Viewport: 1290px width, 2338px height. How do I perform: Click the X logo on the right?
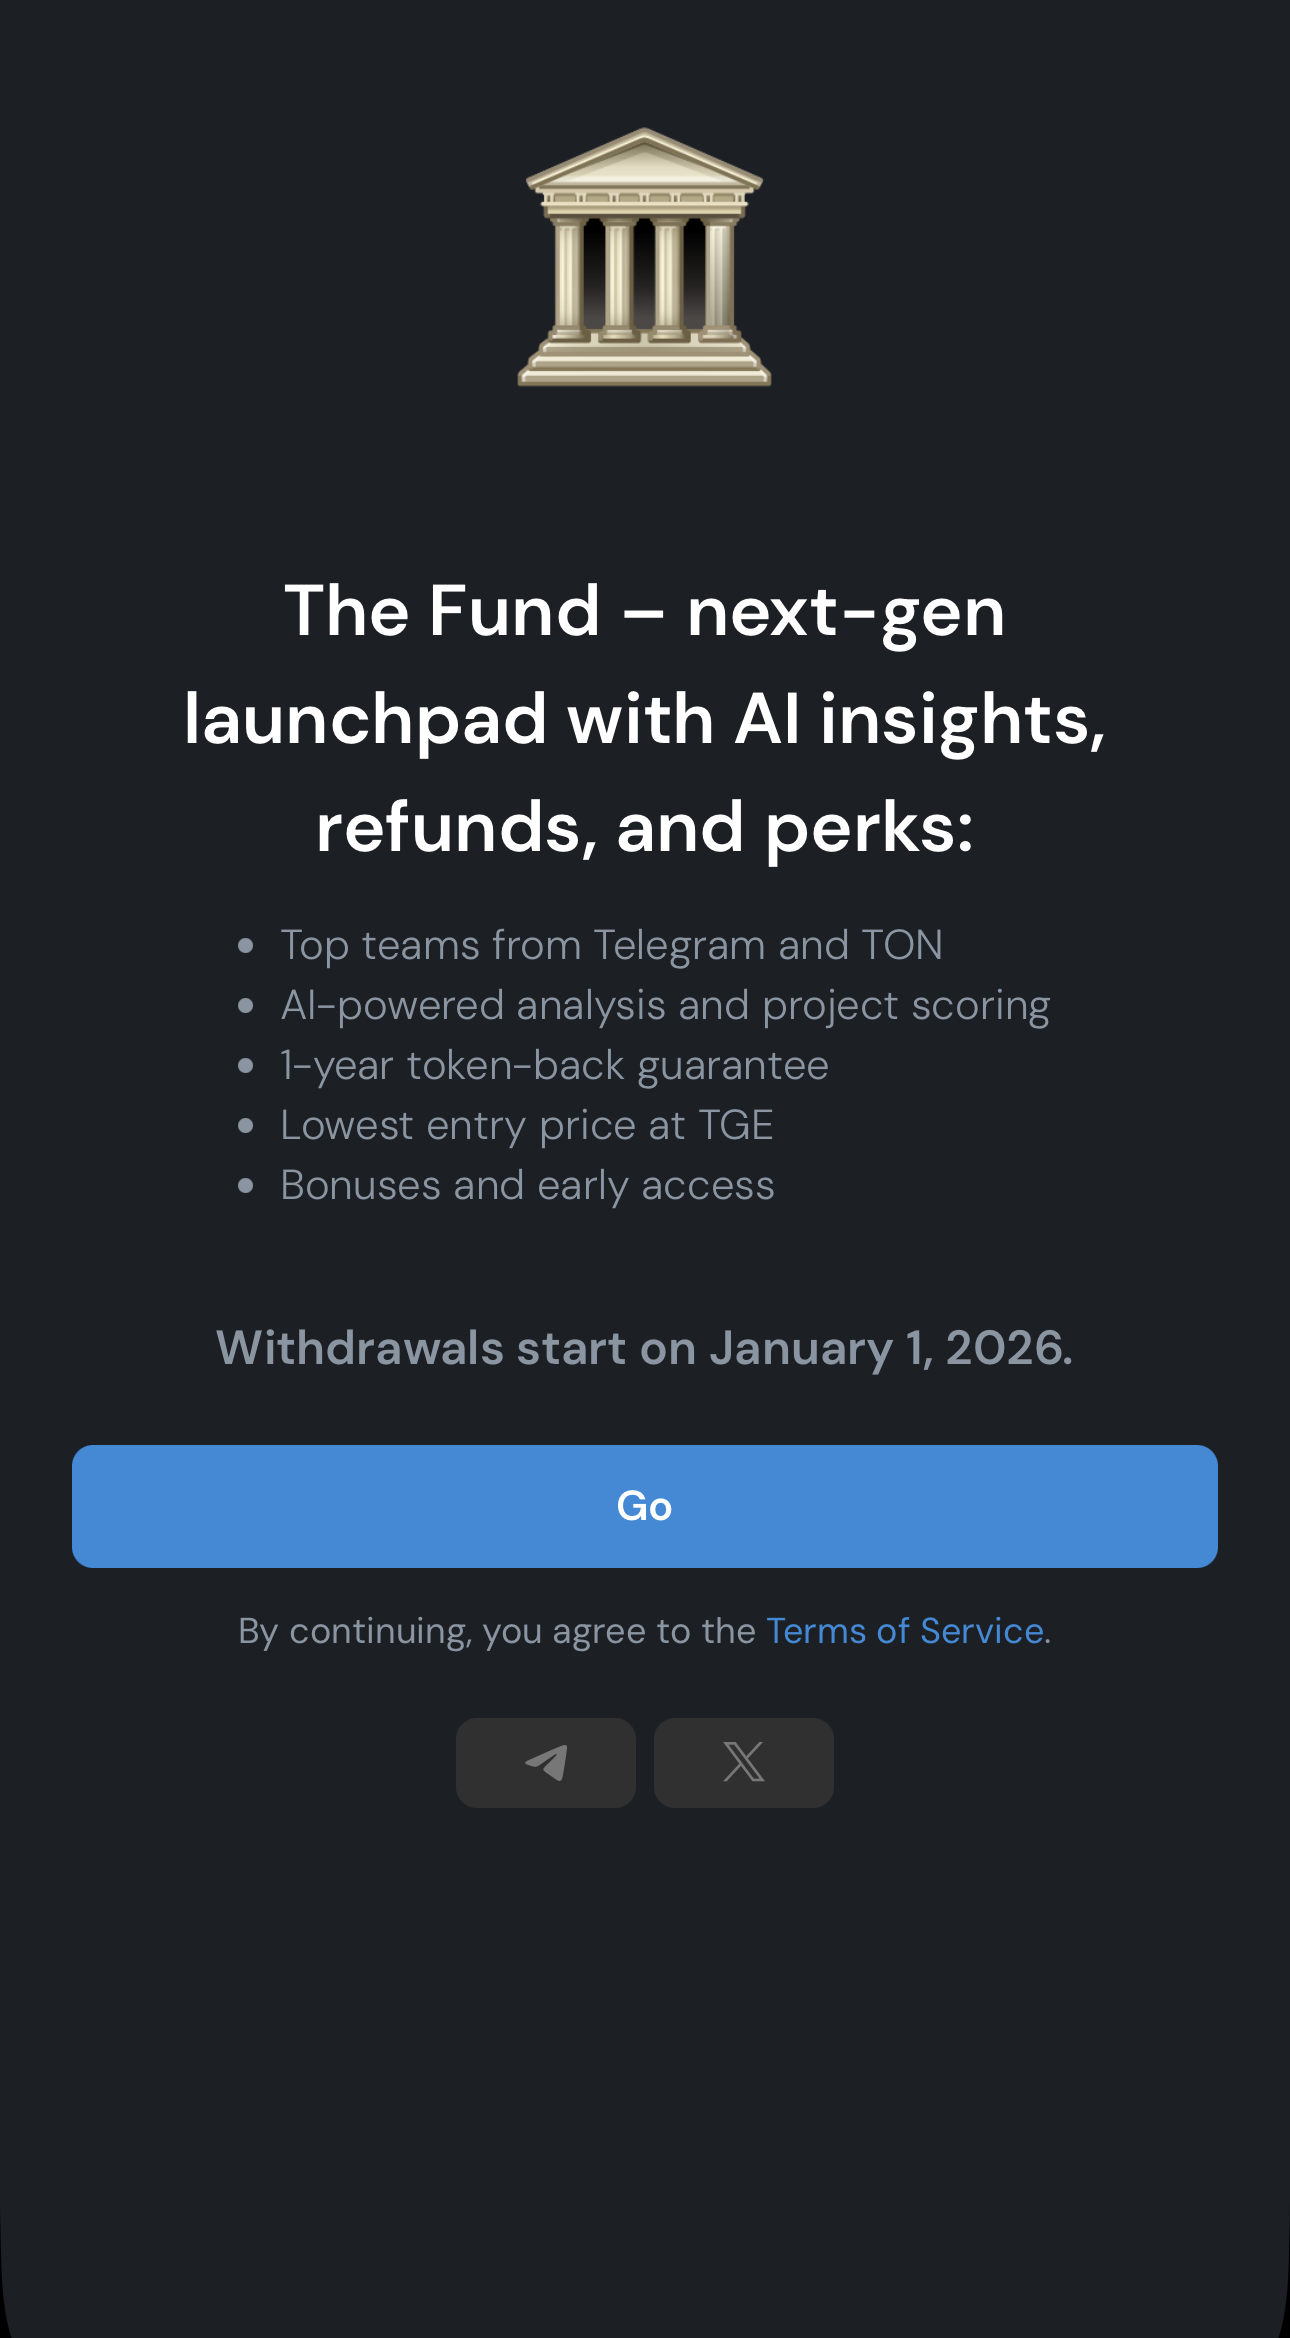pyautogui.click(x=744, y=1763)
